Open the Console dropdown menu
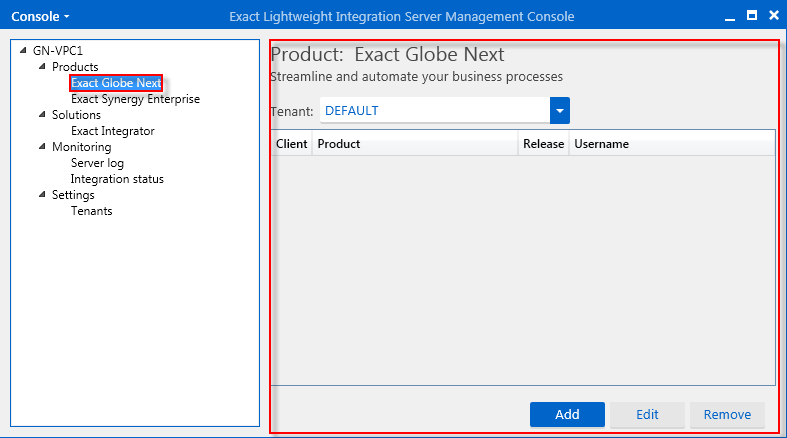The height and width of the screenshot is (438, 787). click(x=40, y=17)
